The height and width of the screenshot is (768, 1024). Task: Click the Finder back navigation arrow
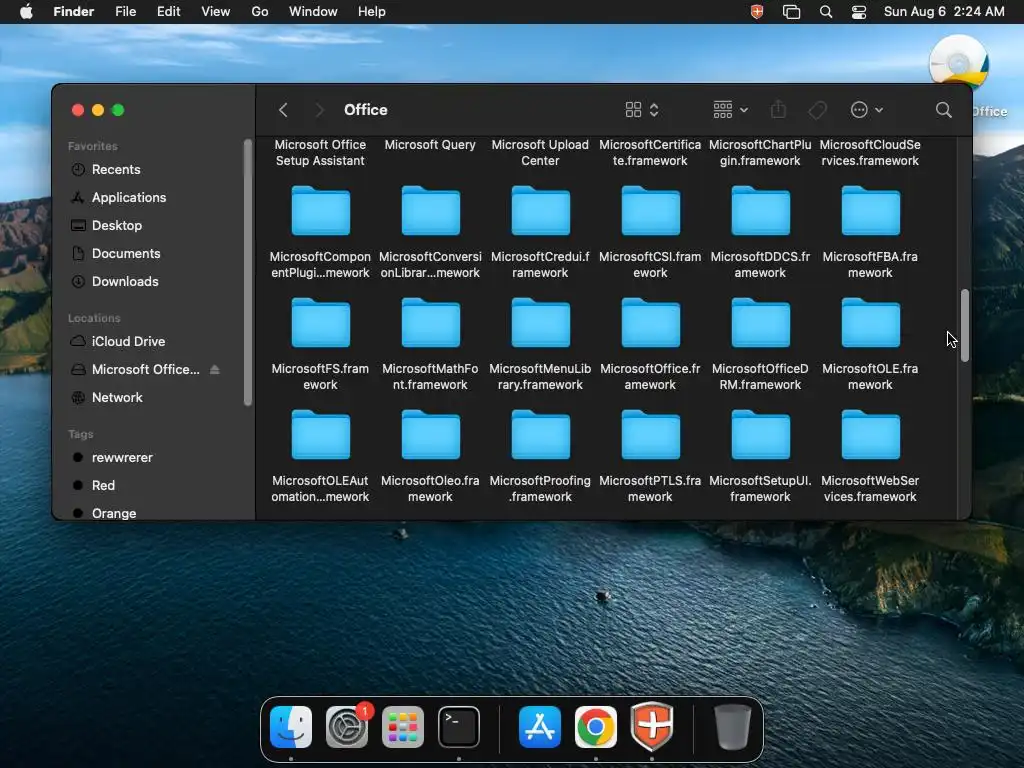pyautogui.click(x=283, y=110)
